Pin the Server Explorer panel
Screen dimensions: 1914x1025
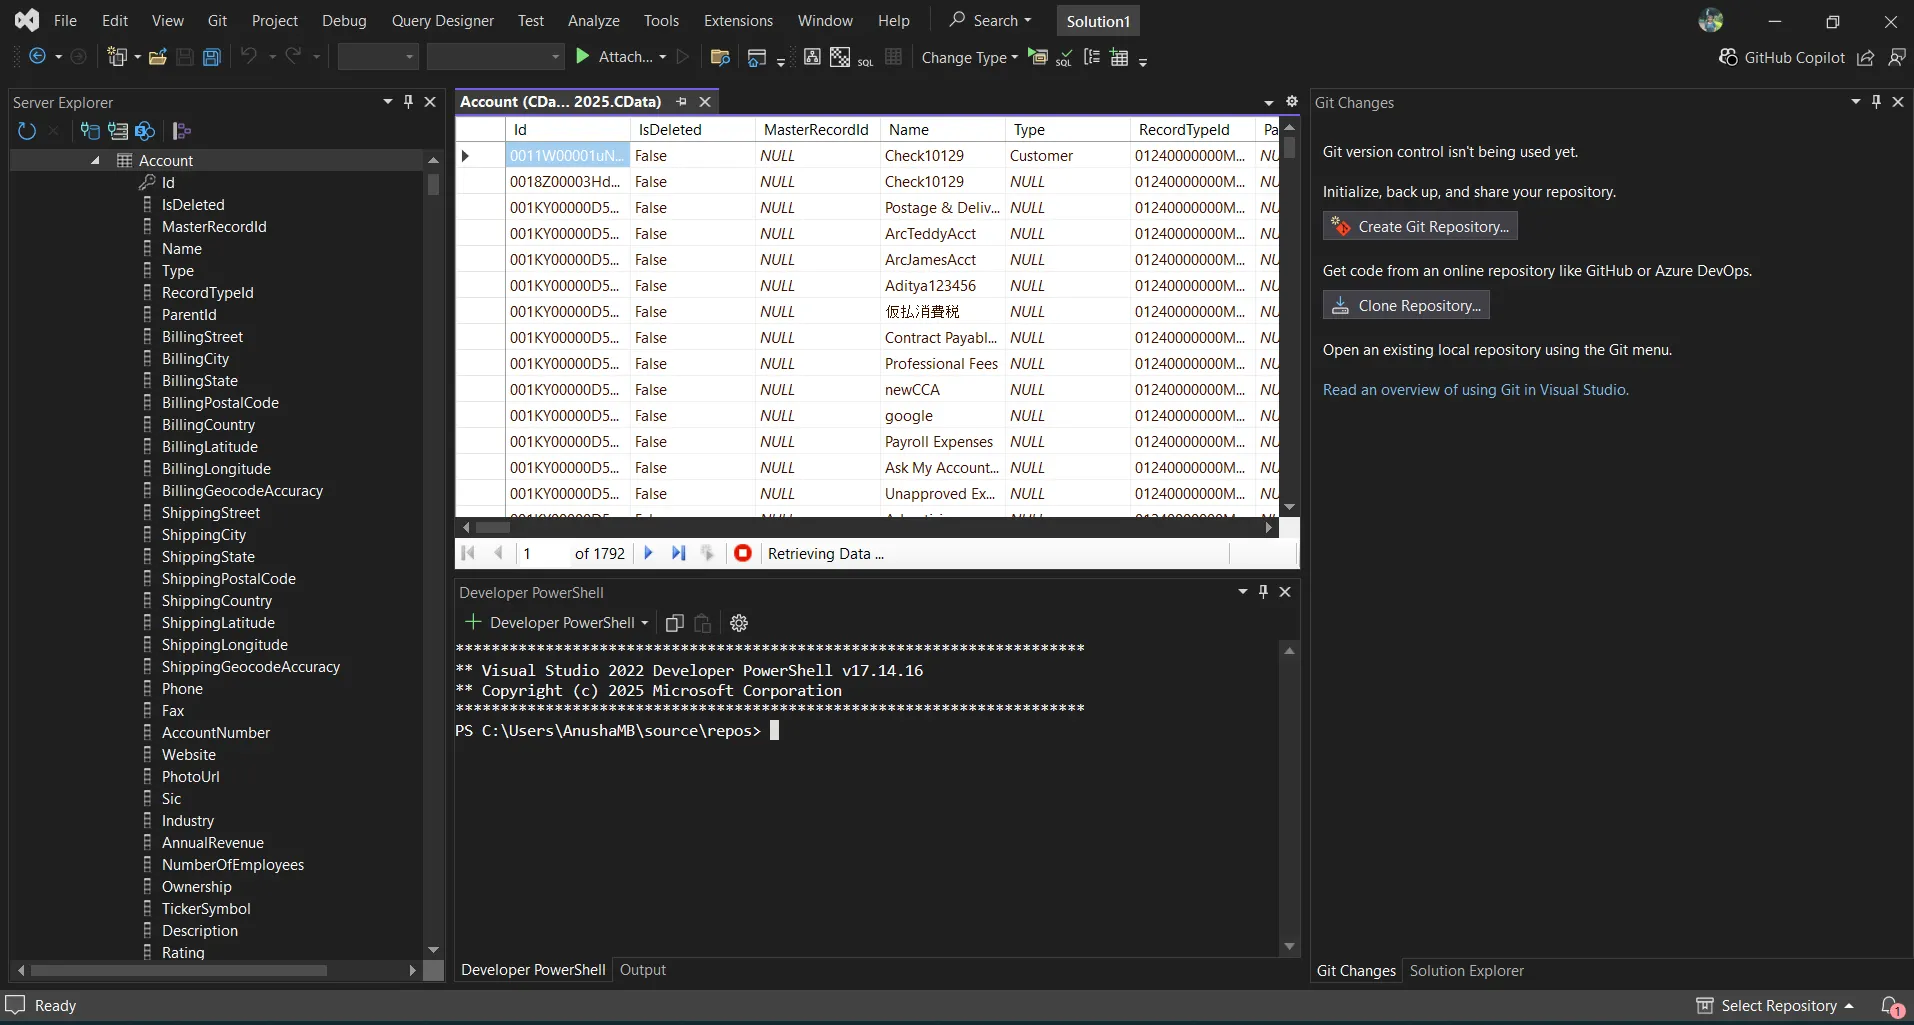pos(408,101)
